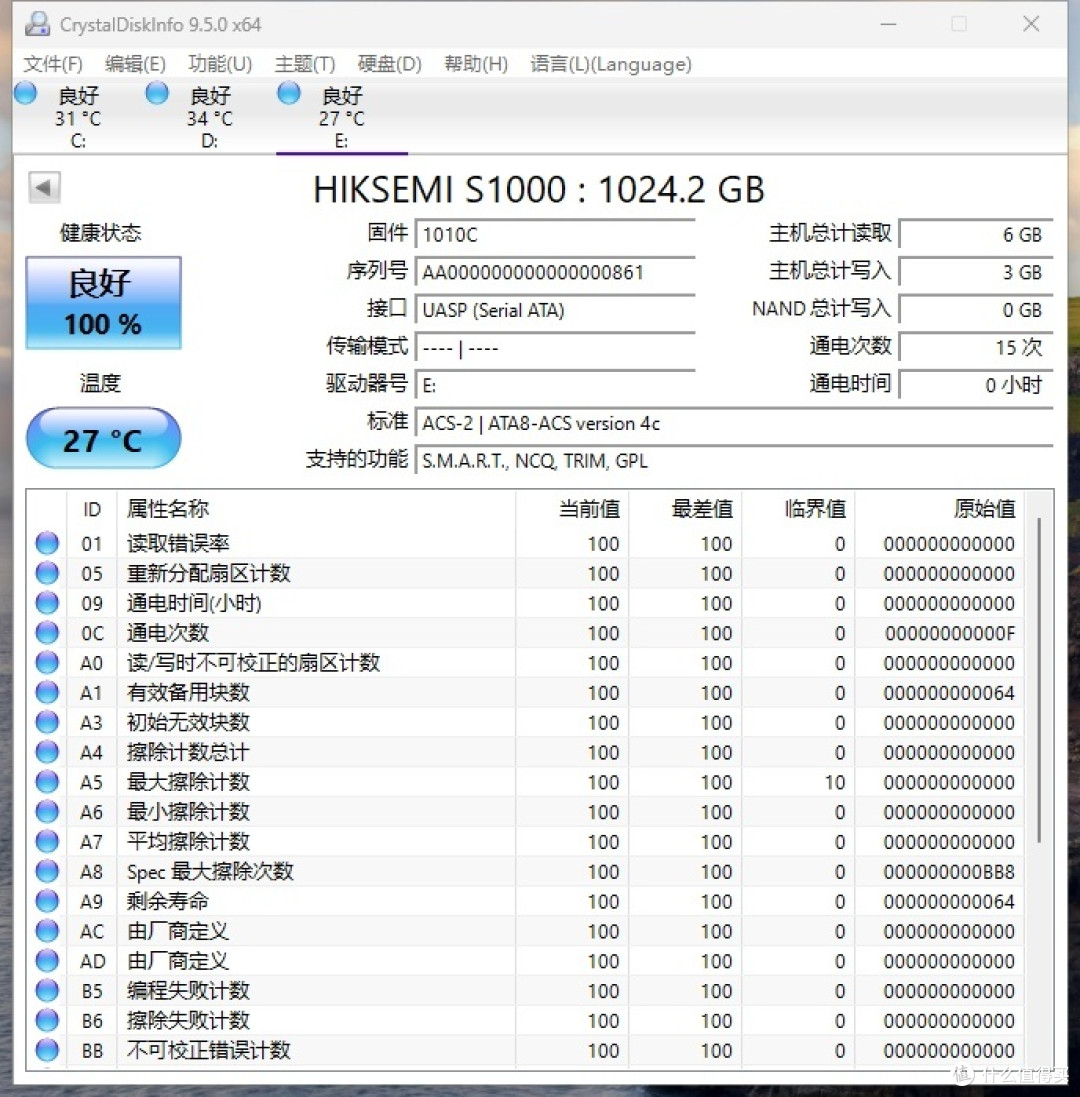
Task: Click the power-on hours value 0 小时
Action: [x=976, y=385]
